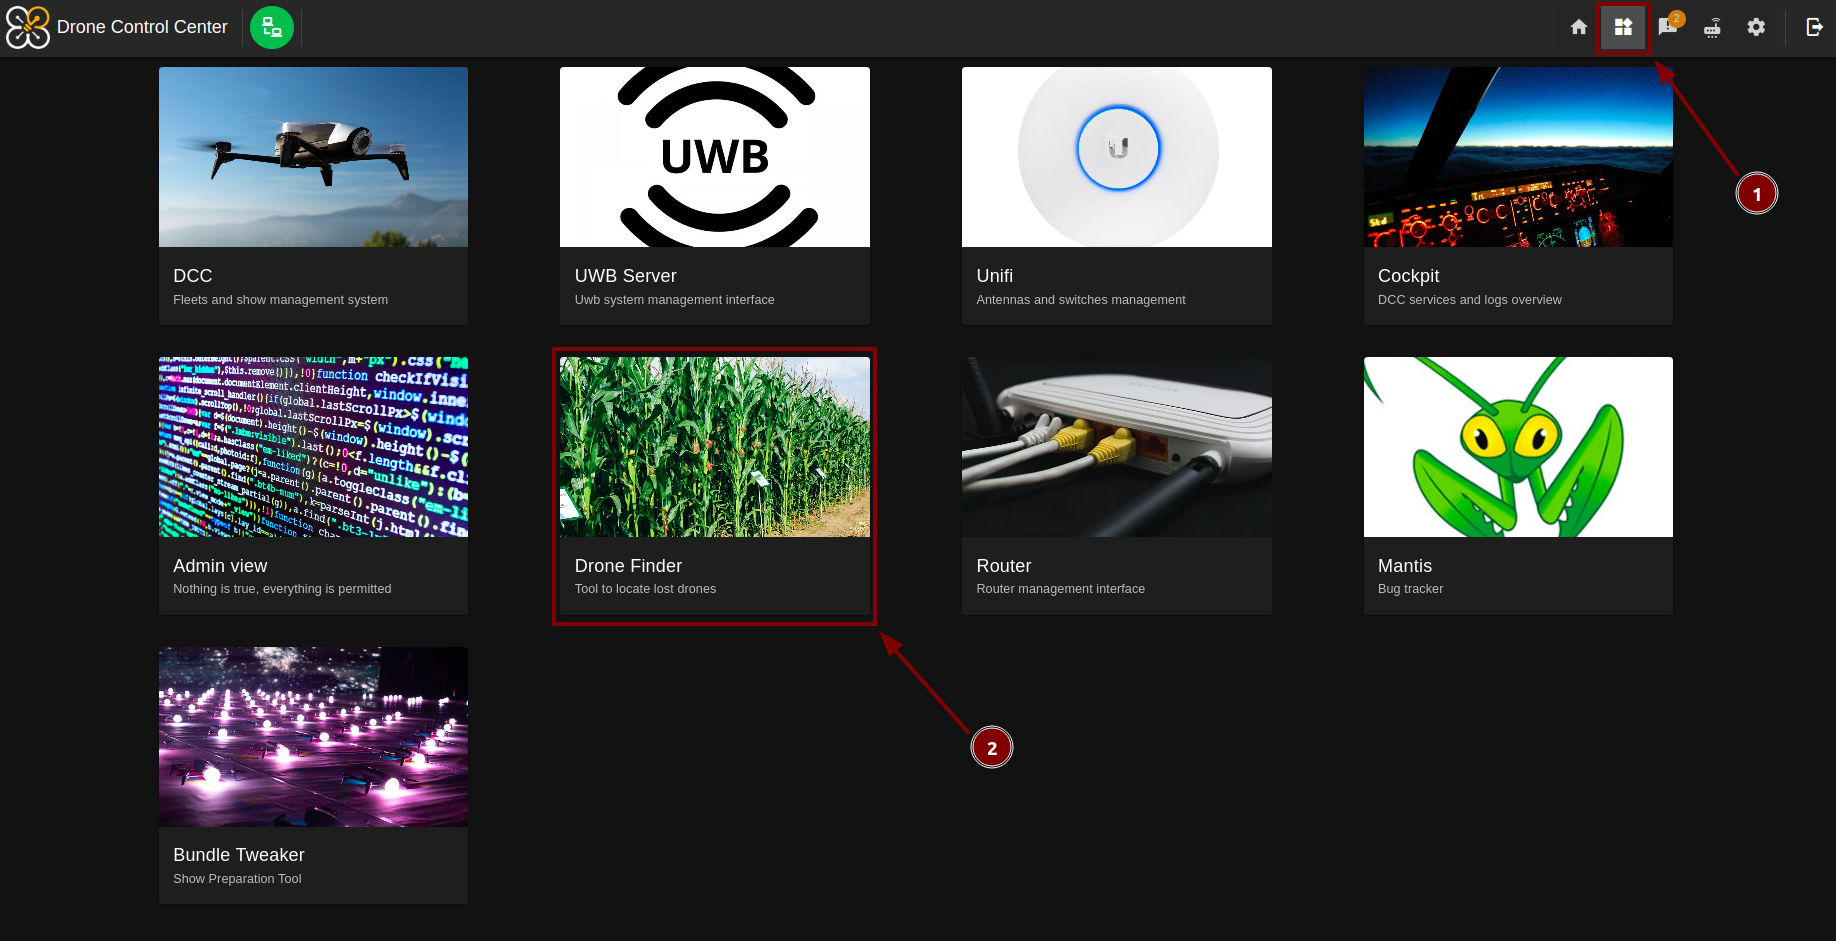The image size is (1836, 941).
Task: Click the Drone Control Center drone logo
Action: 28,27
